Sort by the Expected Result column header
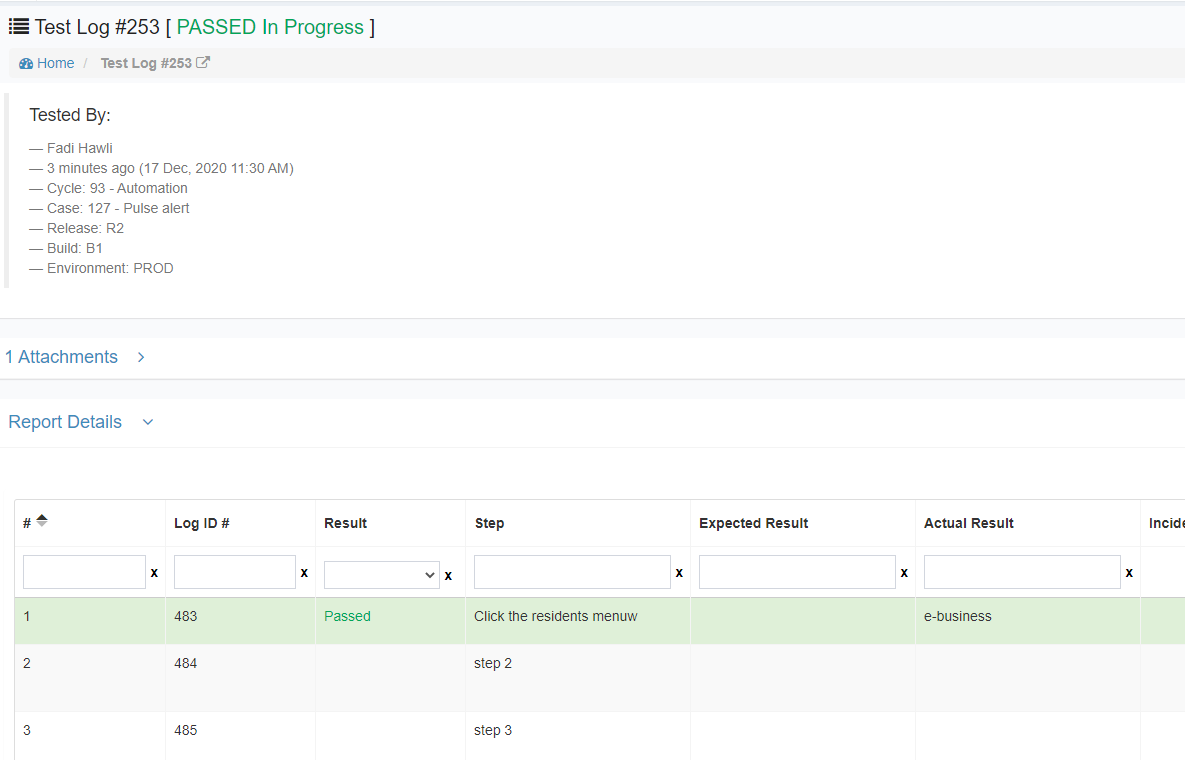The image size is (1185, 760). 753,524
